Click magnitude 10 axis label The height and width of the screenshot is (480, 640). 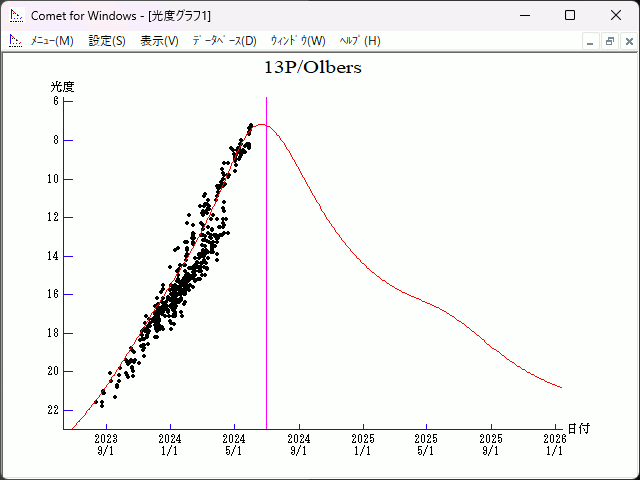(53, 179)
